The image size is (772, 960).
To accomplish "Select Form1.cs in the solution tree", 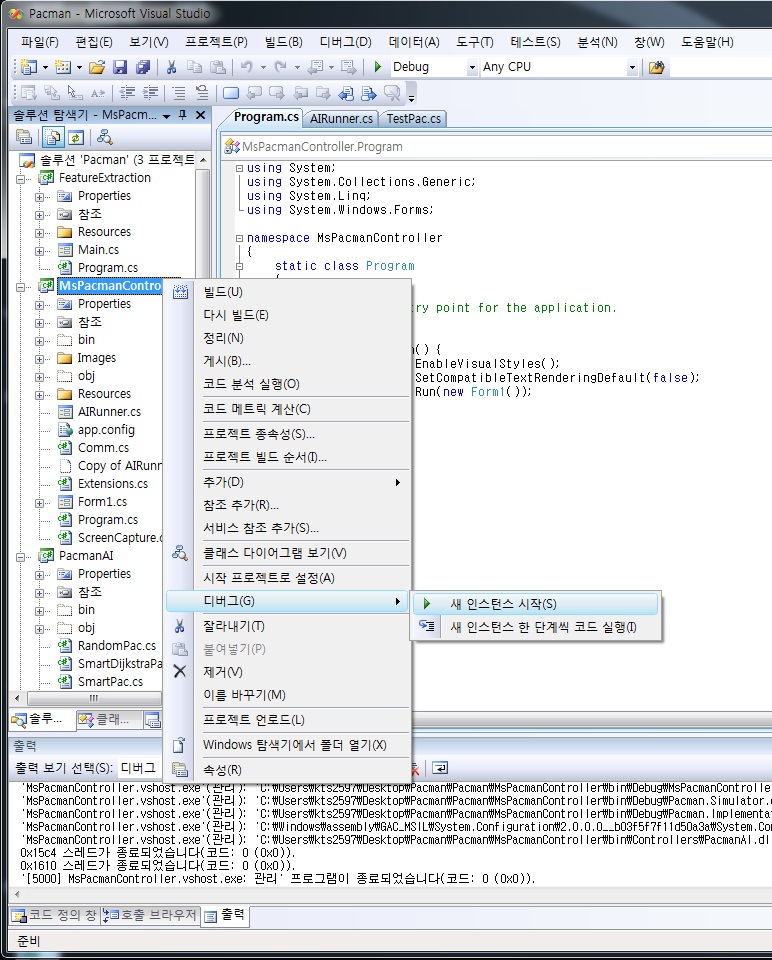I will tap(102, 502).
